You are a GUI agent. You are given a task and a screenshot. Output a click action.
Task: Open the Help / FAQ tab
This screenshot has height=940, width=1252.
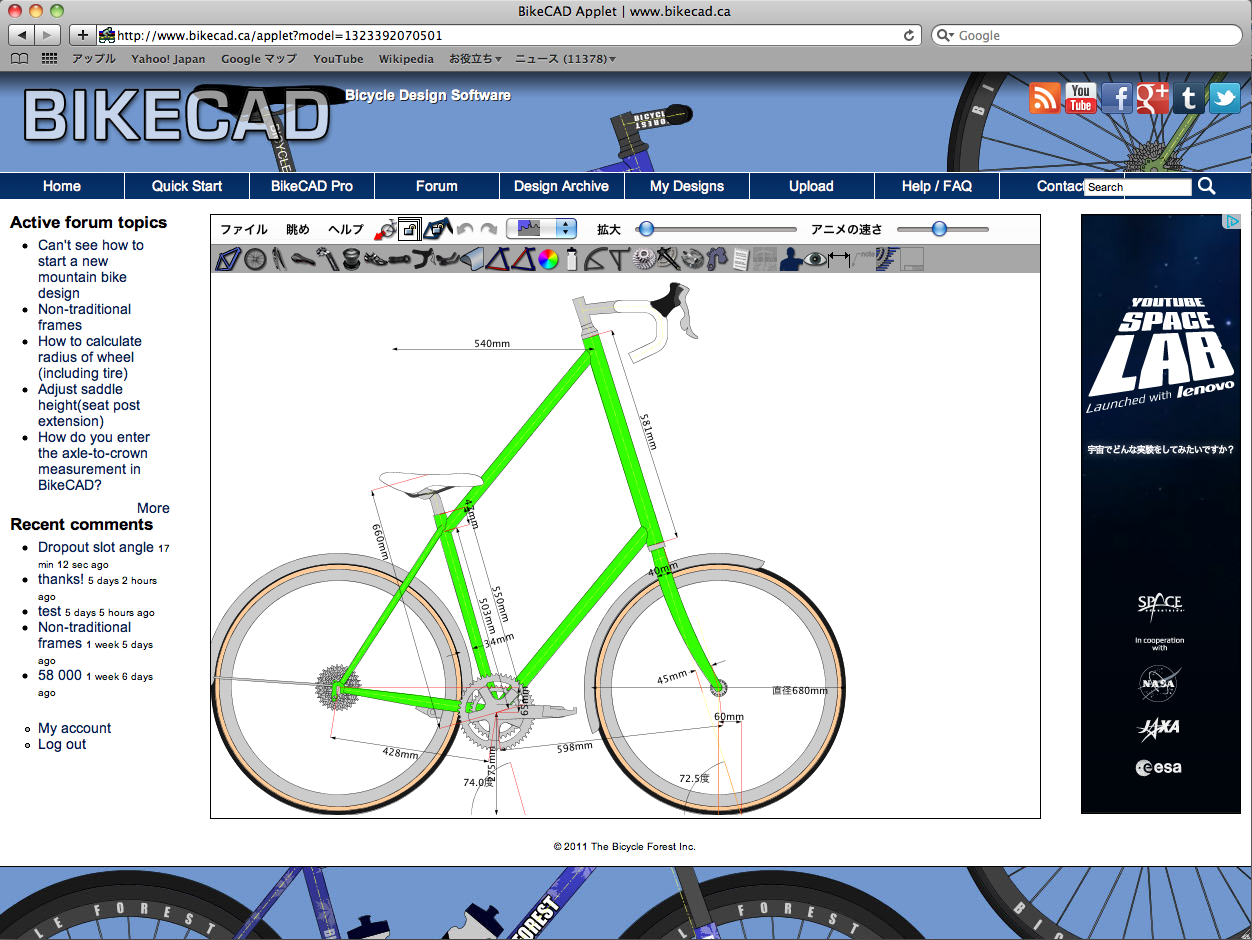coord(937,186)
